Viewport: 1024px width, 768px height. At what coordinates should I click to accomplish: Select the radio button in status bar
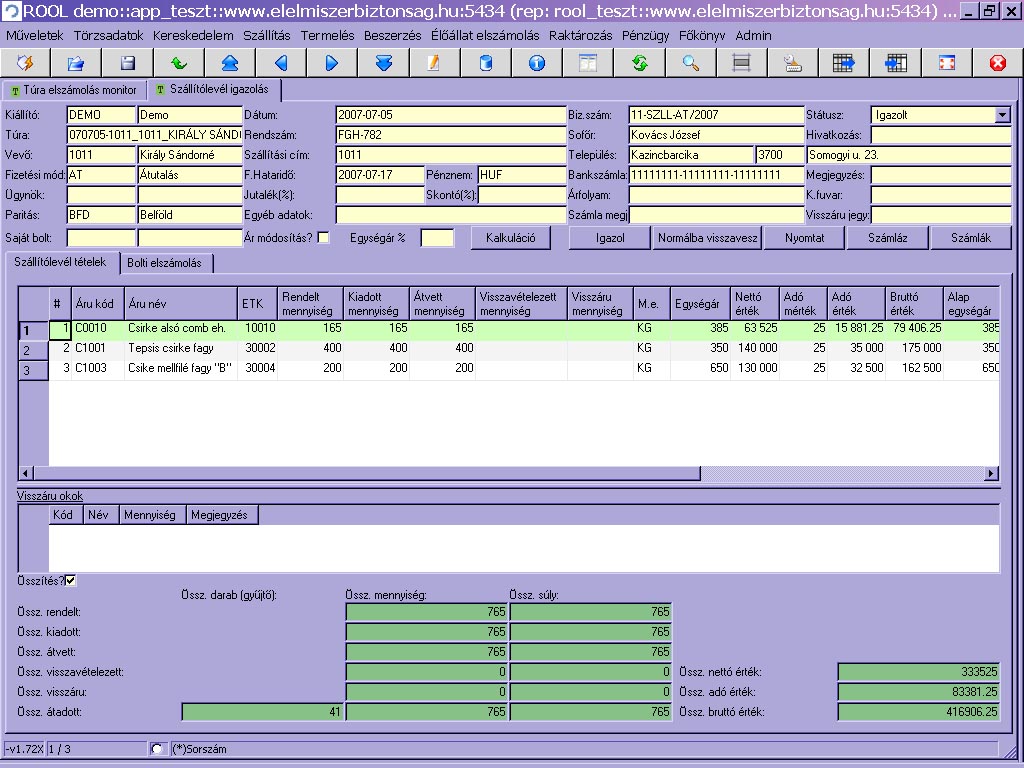point(157,749)
